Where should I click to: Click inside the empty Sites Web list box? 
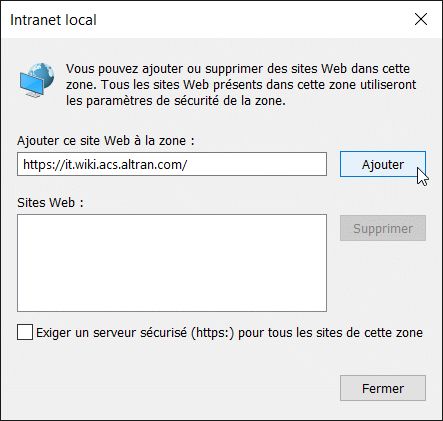pyautogui.click(x=172, y=263)
